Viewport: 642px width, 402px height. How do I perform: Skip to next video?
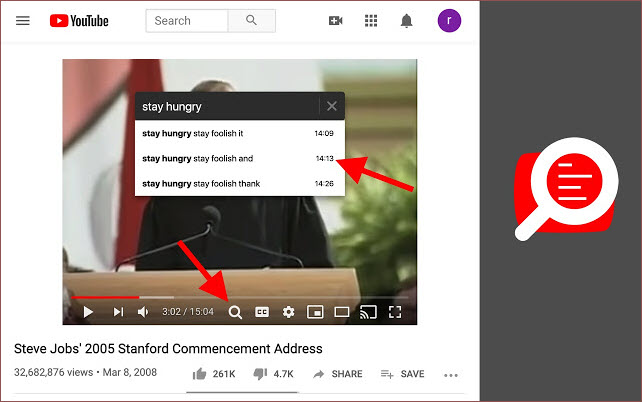tap(118, 312)
